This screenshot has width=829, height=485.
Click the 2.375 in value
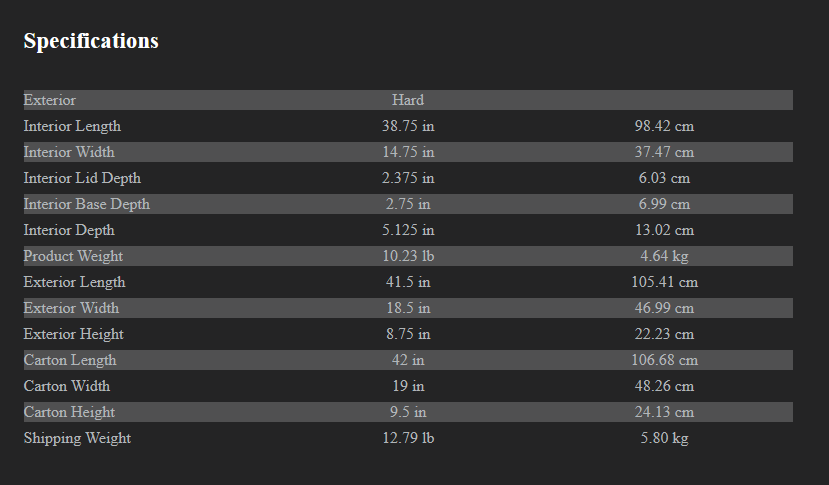408,178
